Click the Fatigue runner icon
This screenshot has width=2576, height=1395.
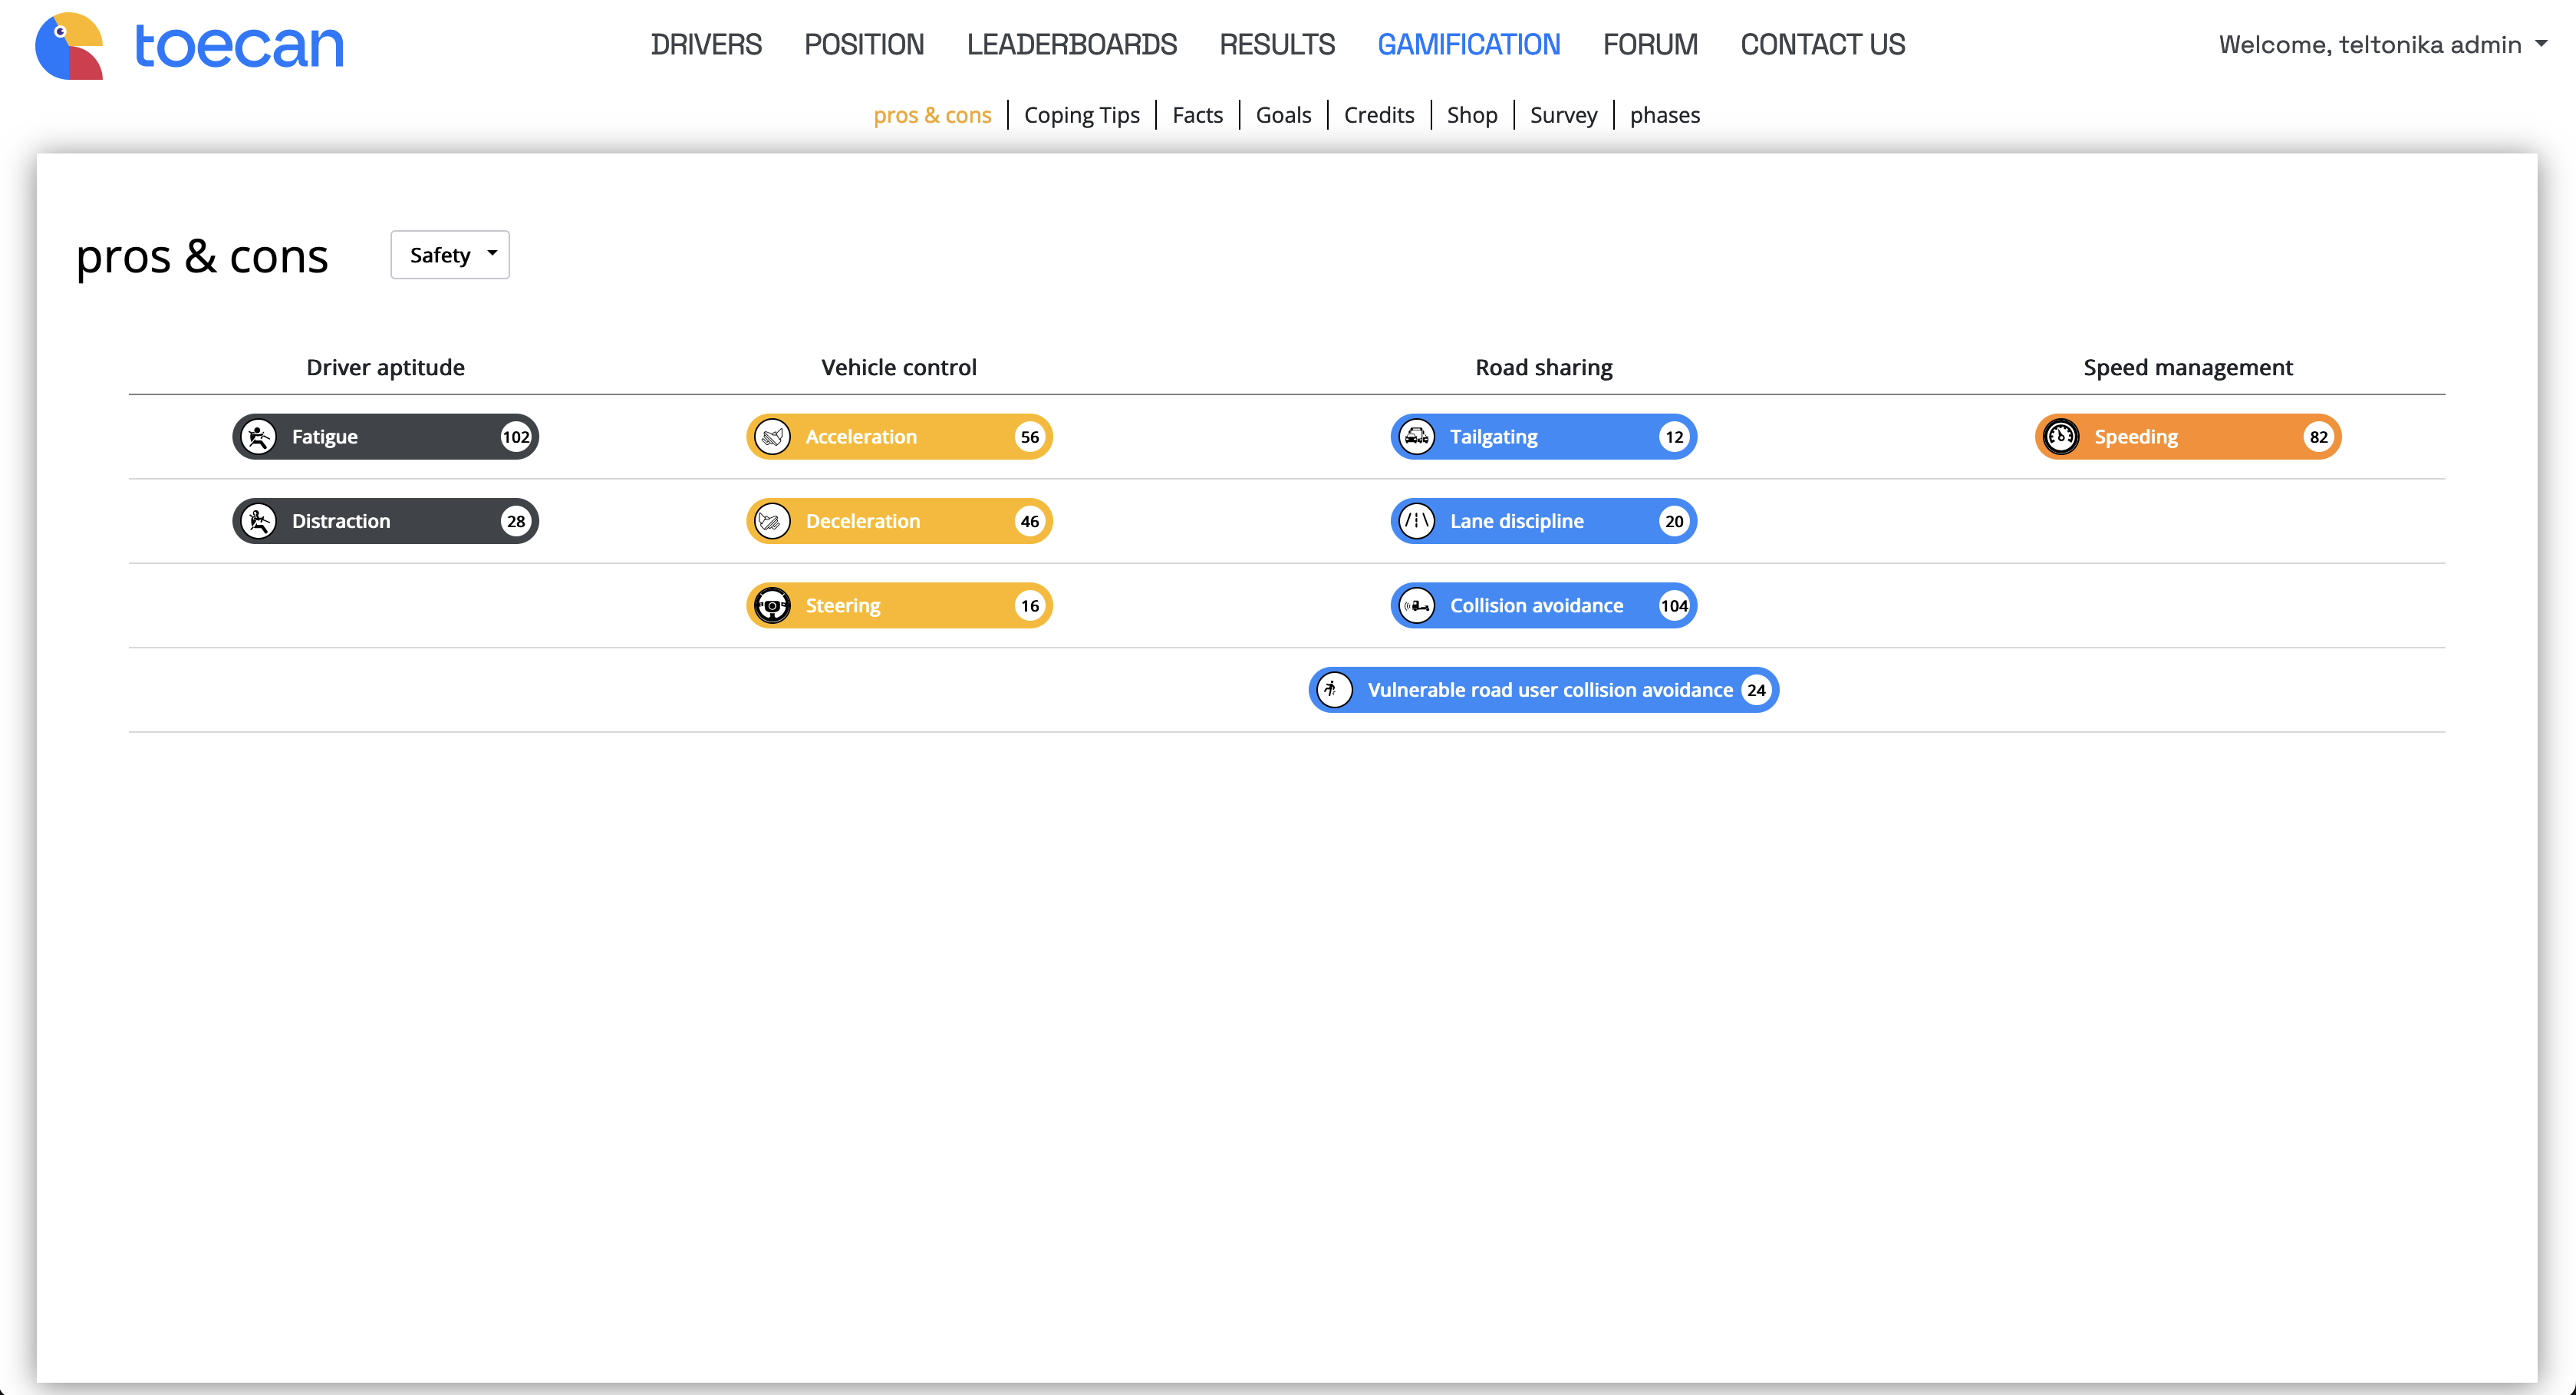click(259, 437)
